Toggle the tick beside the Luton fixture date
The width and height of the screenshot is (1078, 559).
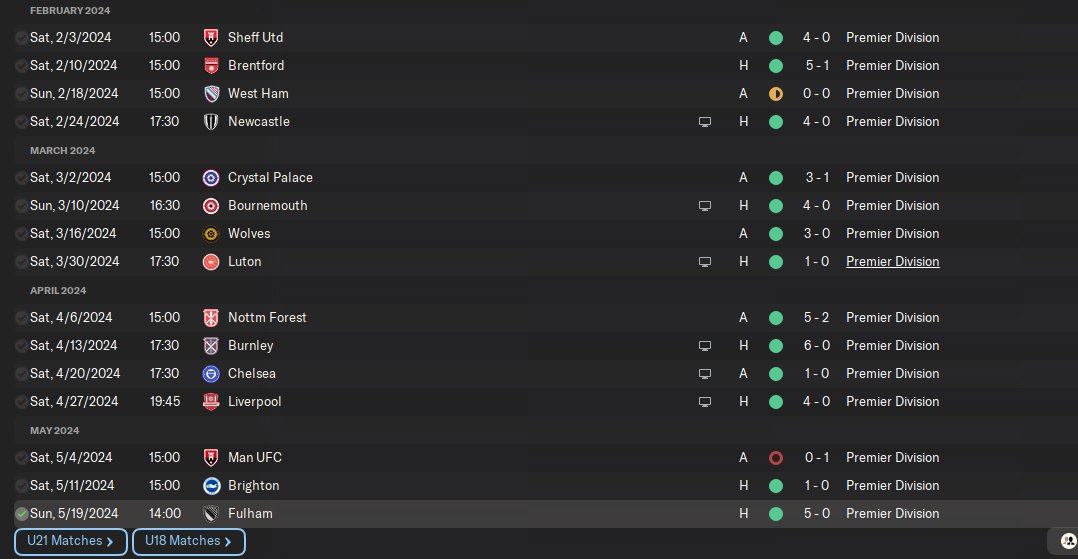click(21, 261)
